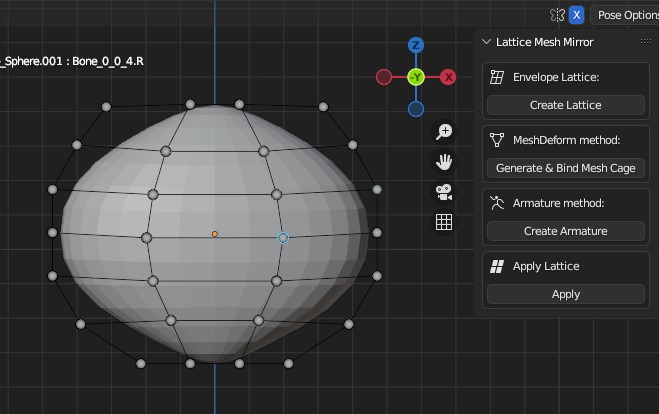Screen dimensions: 659x414
Task: Click the MeshDeform method: label
Action: [566, 140]
